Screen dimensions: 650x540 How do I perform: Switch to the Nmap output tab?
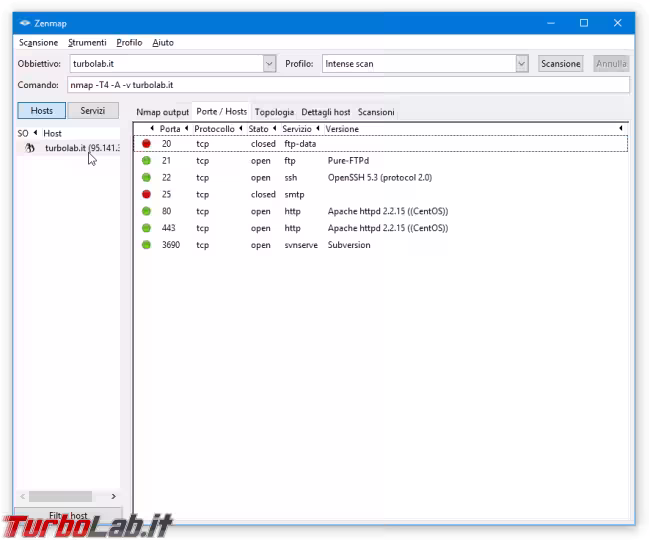point(162,112)
